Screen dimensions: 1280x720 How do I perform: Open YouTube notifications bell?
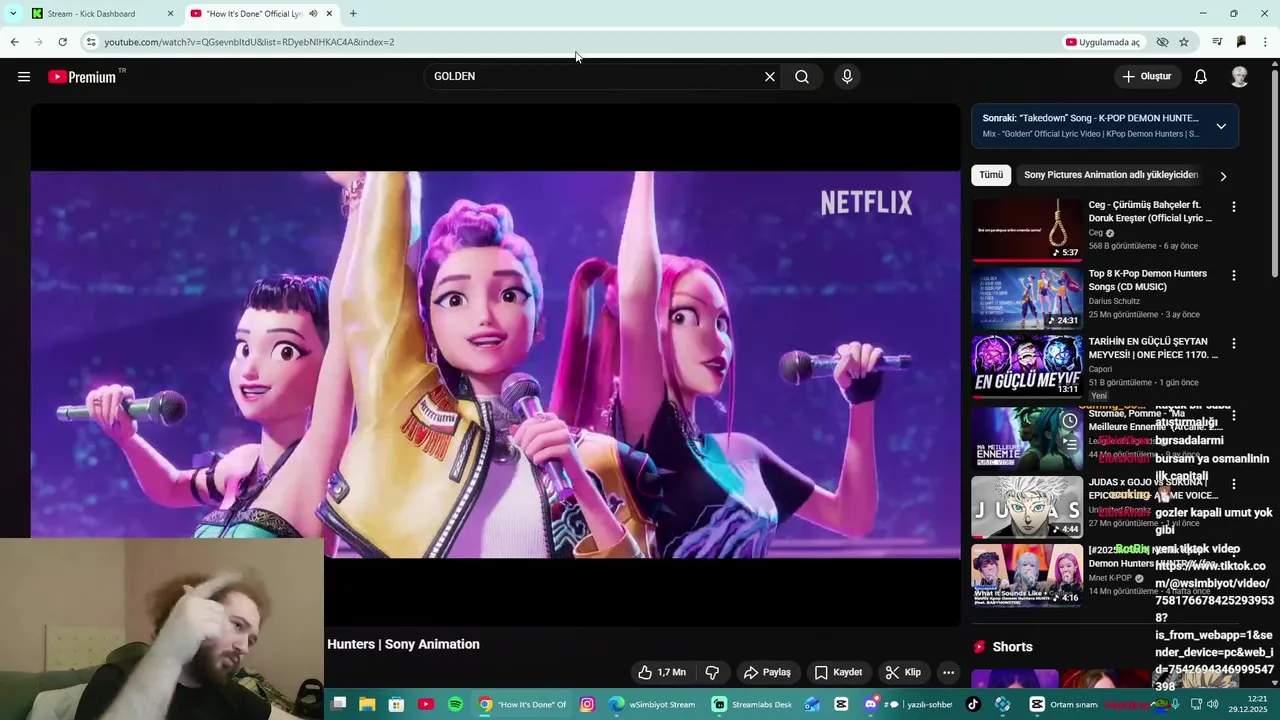(1201, 77)
